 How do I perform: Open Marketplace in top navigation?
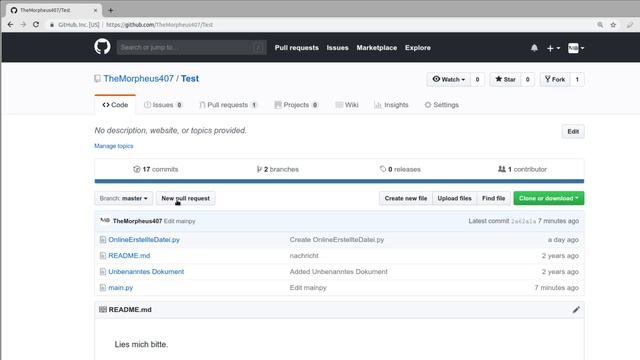[x=377, y=48]
